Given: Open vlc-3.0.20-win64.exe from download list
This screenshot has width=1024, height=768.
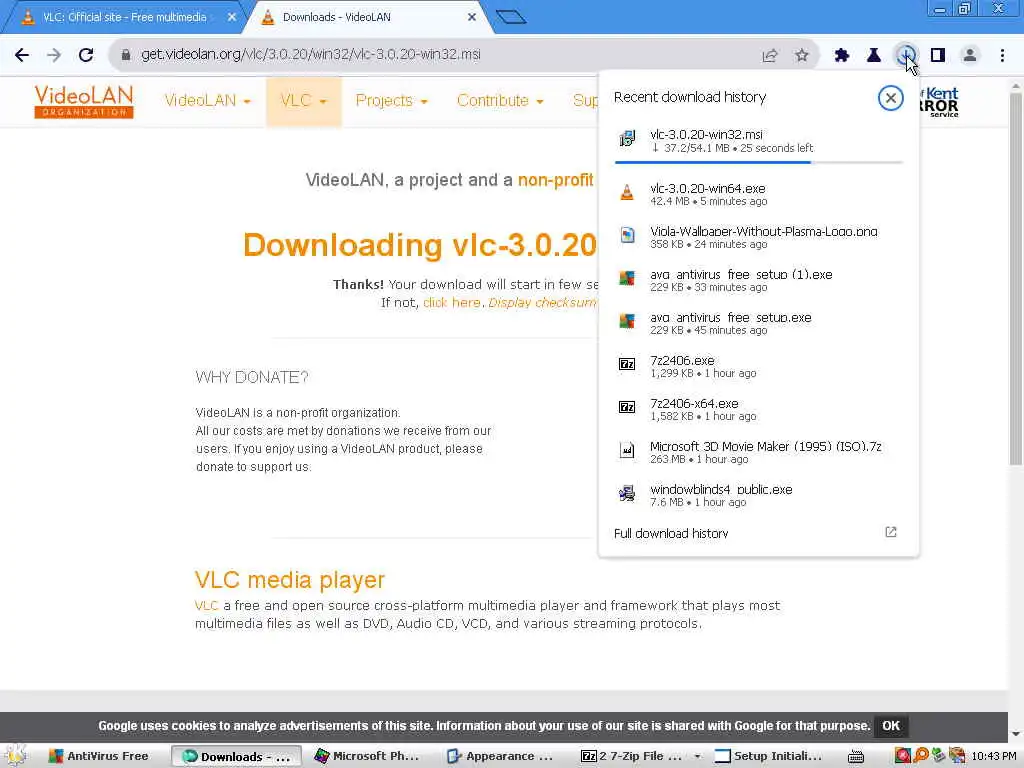Looking at the screenshot, I should click(758, 194).
